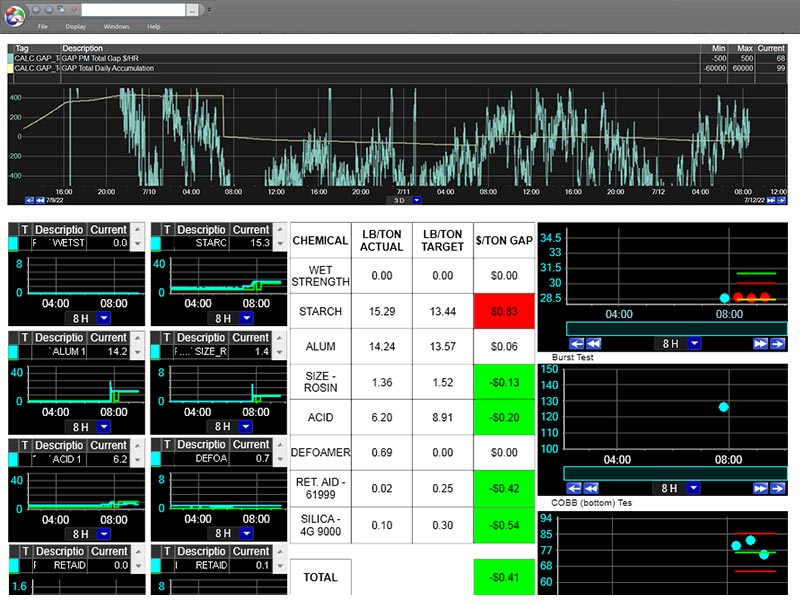Open the 8H dropdown under the WETST trend

coord(104,318)
